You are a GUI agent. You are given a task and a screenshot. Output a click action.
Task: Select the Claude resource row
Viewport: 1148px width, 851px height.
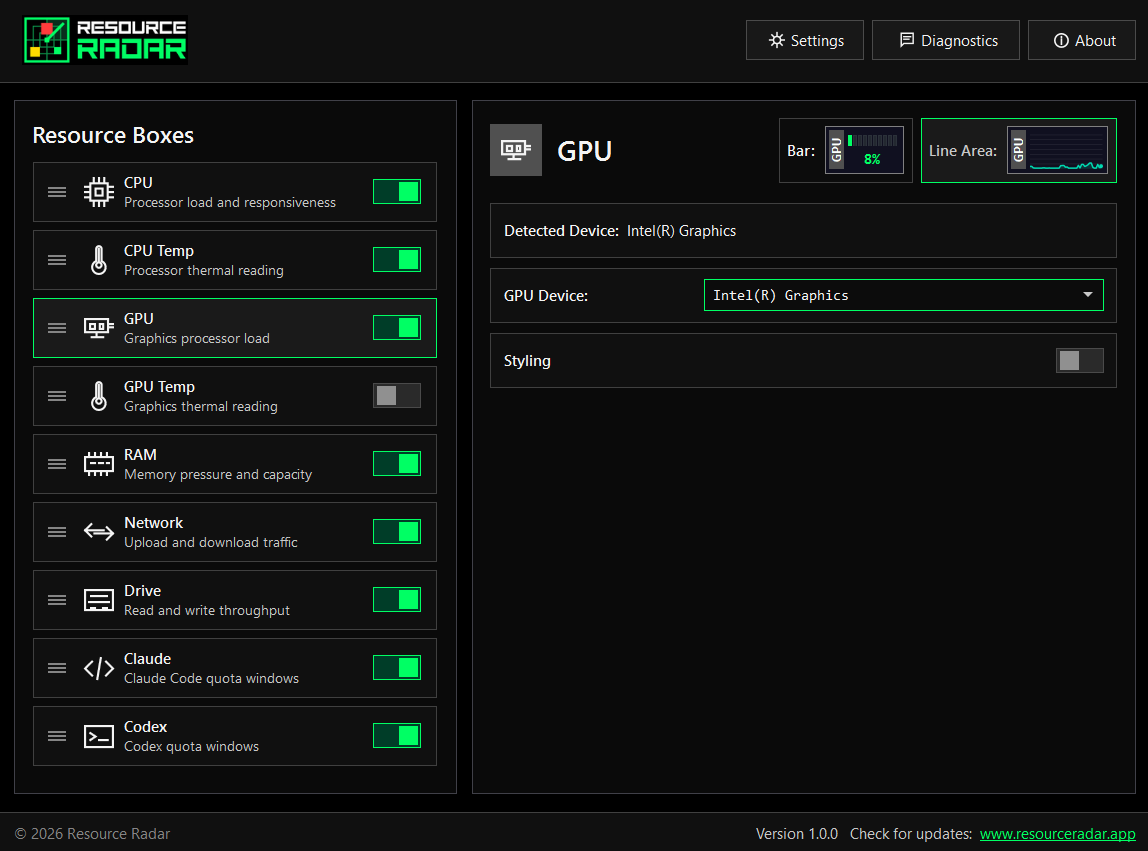(x=235, y=668)
